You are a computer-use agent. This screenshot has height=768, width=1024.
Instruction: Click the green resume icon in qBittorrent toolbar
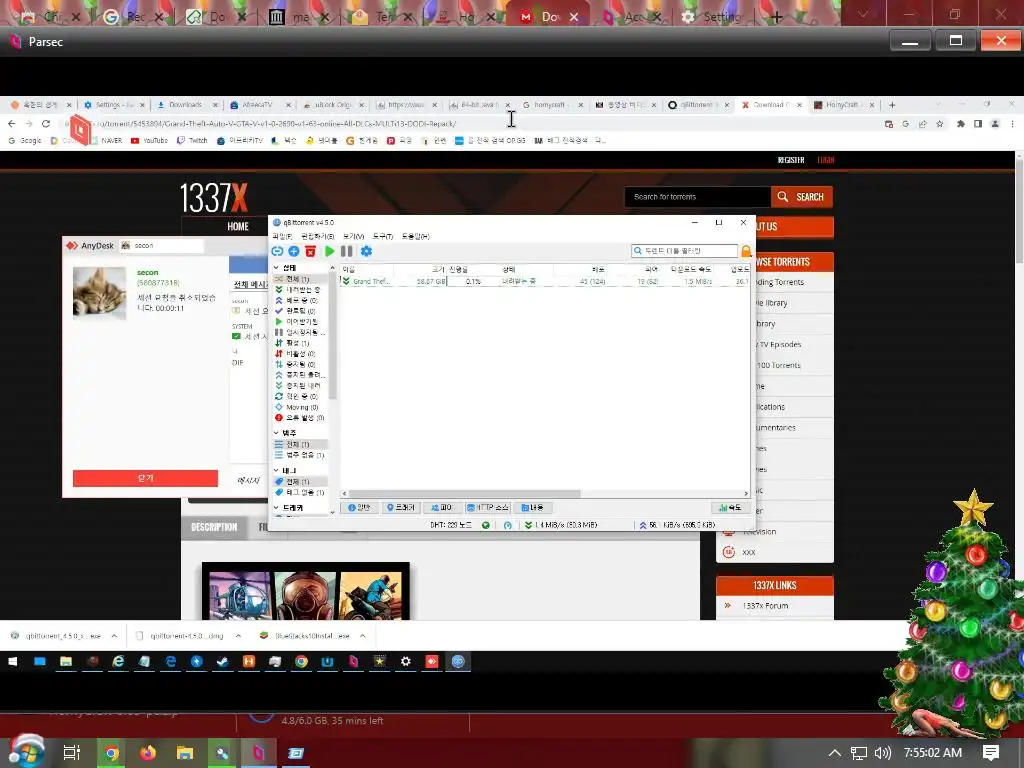point(330,251)
